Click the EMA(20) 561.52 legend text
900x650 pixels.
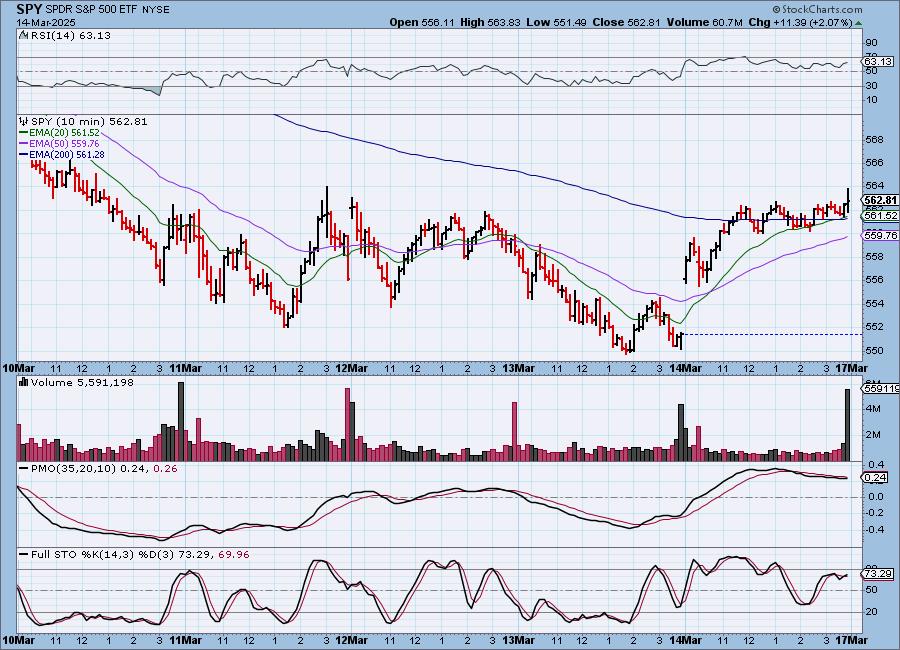(x=64, y=133)
